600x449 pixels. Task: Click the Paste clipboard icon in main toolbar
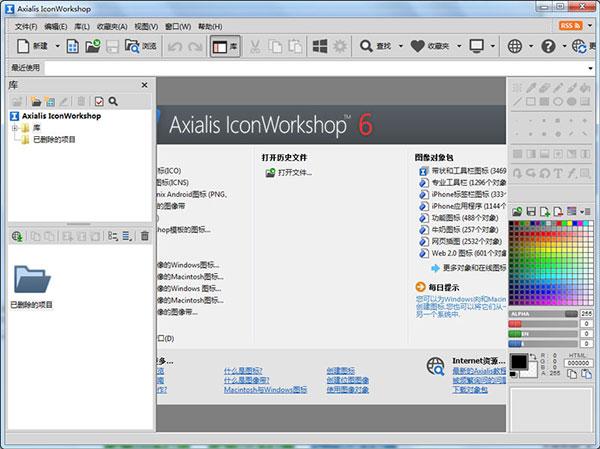(295, 47)
